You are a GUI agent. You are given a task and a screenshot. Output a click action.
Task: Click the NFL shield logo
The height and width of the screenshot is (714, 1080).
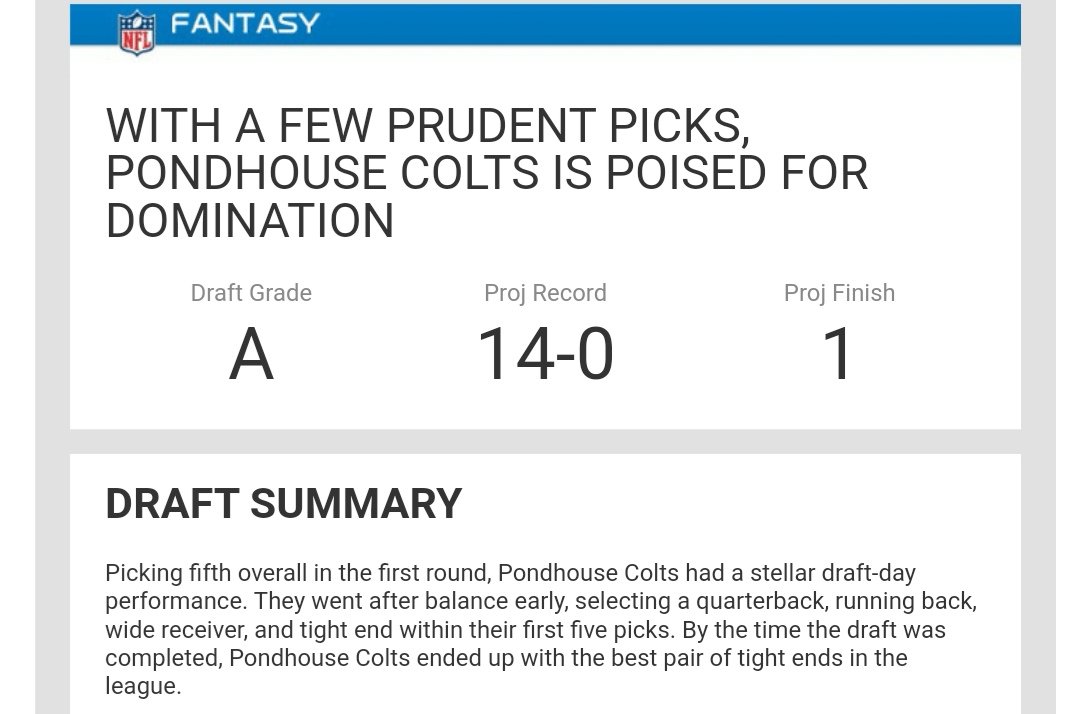[x=136, y=32]
